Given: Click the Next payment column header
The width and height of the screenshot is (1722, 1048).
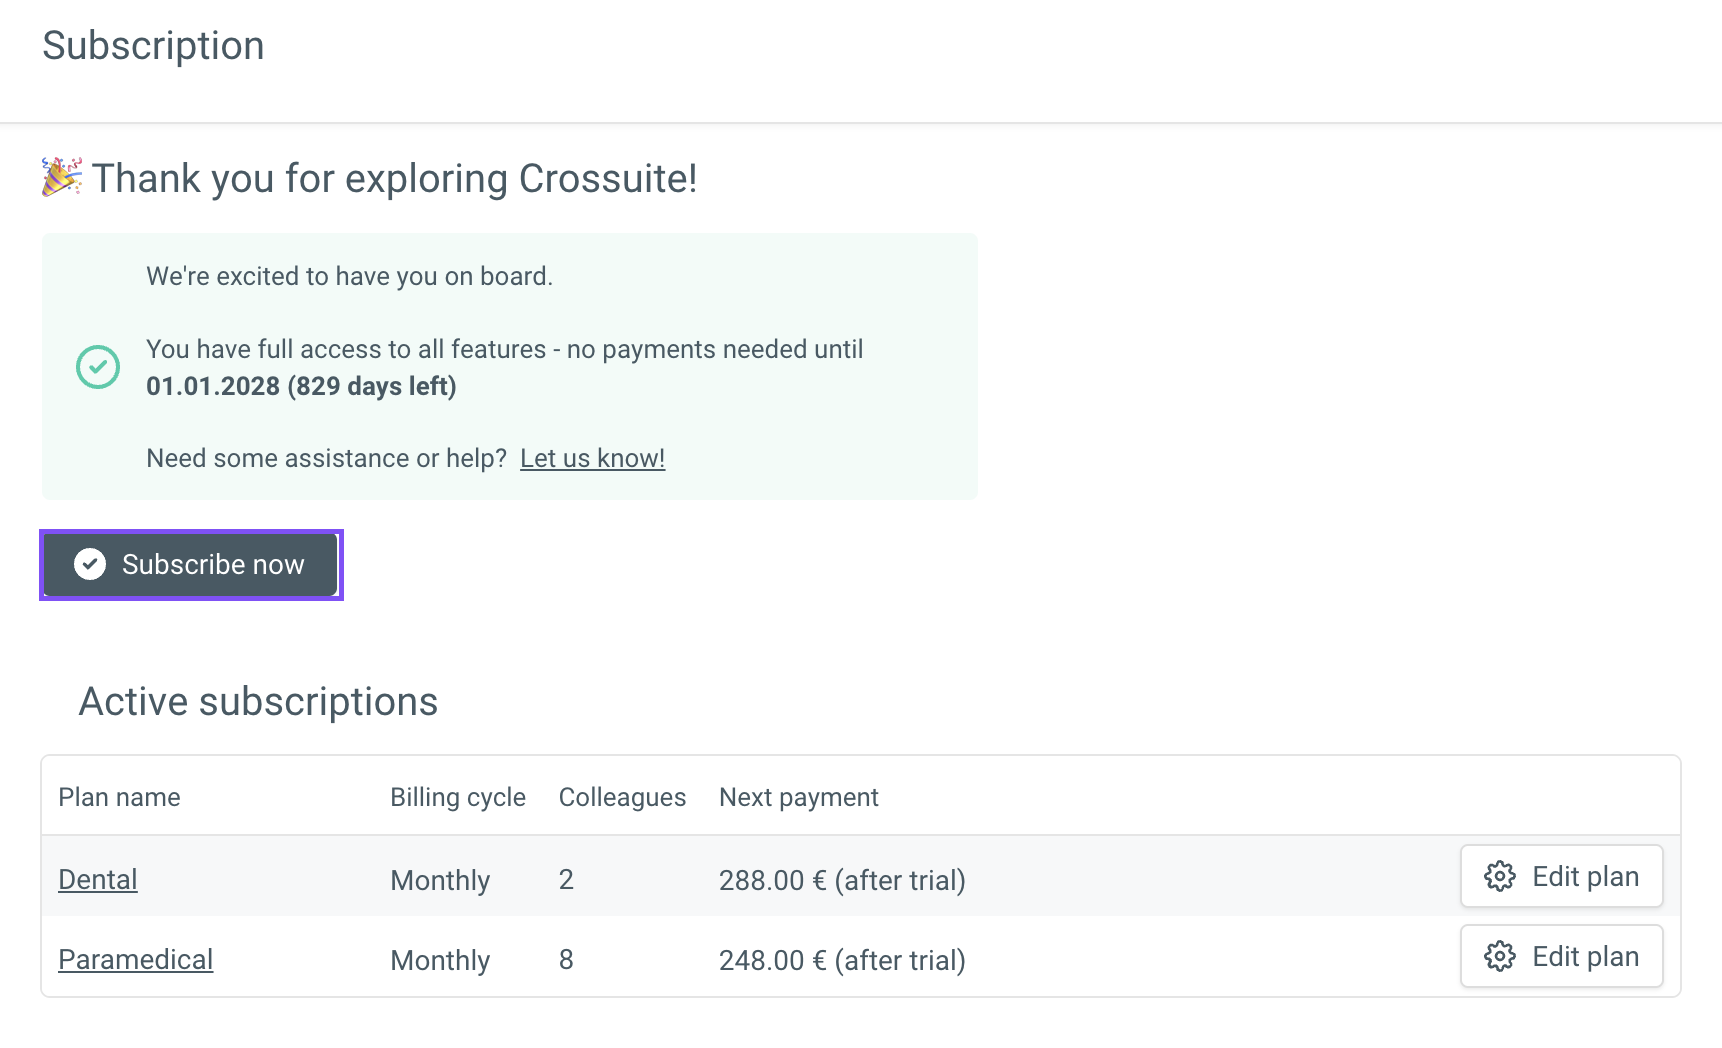Looking at the screenshot, I should coord(798,797).
